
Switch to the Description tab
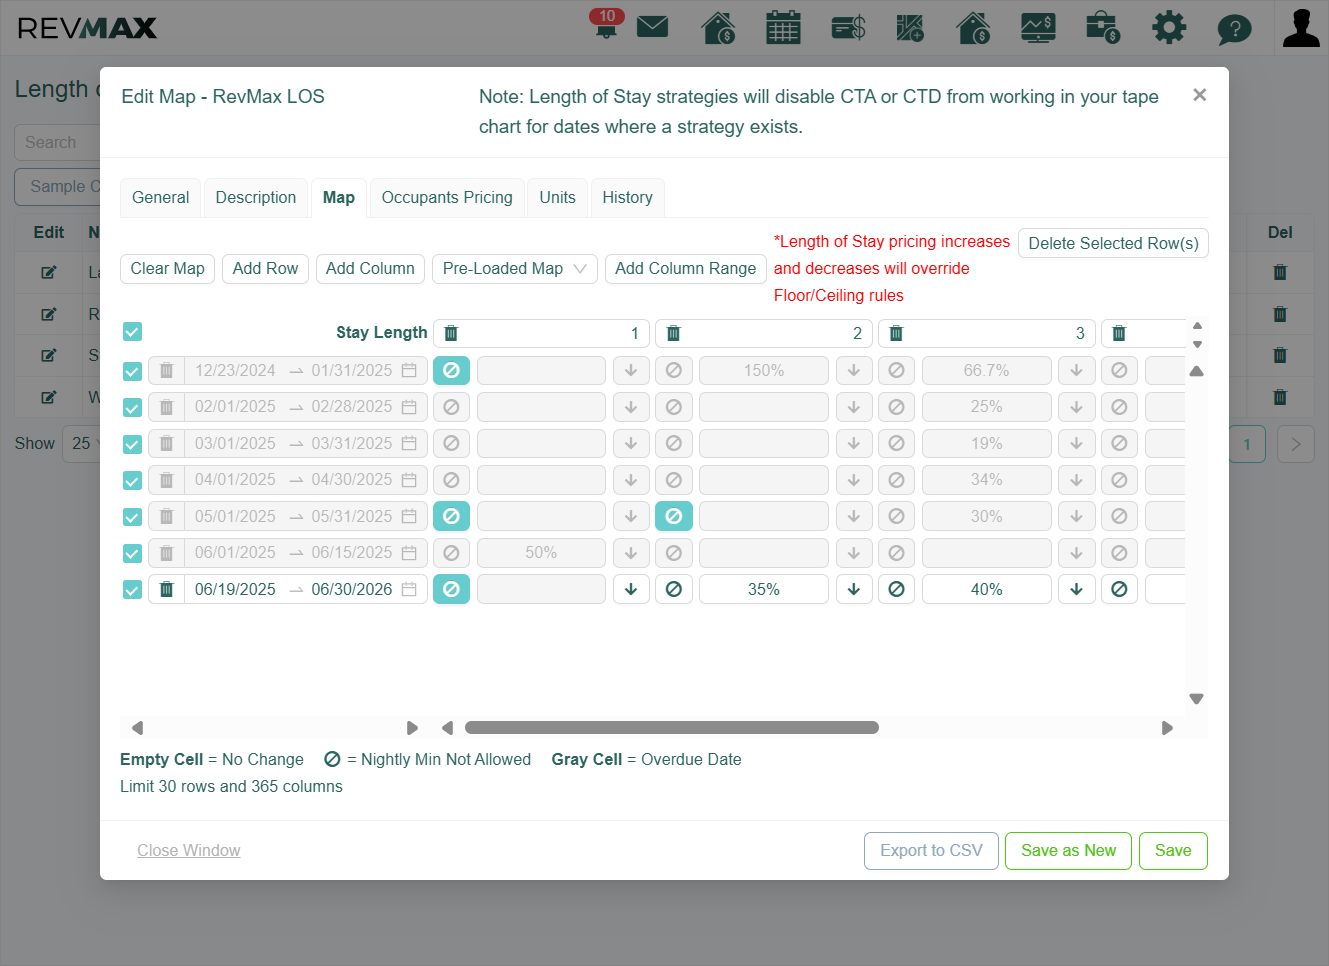pyautogui.click(x=256, y=198)
